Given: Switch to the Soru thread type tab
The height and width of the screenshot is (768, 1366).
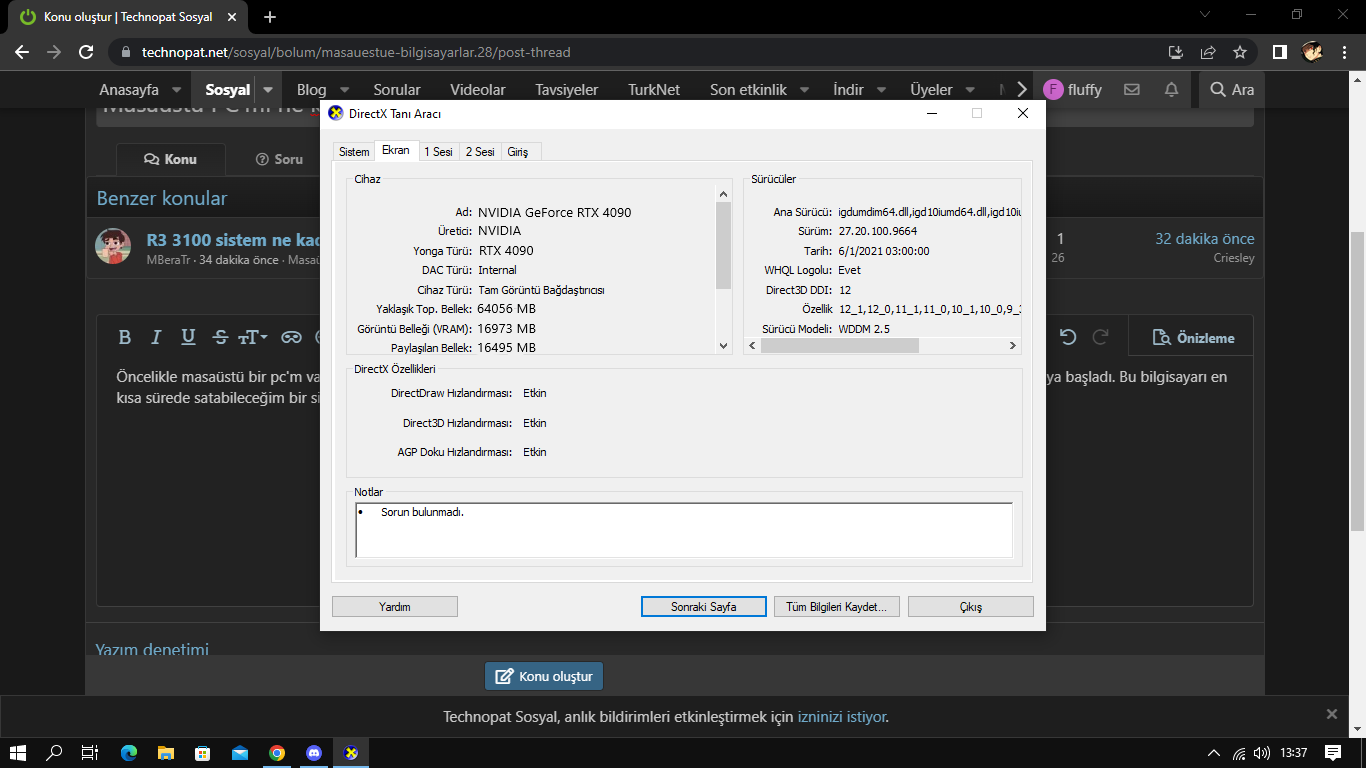Looking at the screenshot, I should click(279, 159).
